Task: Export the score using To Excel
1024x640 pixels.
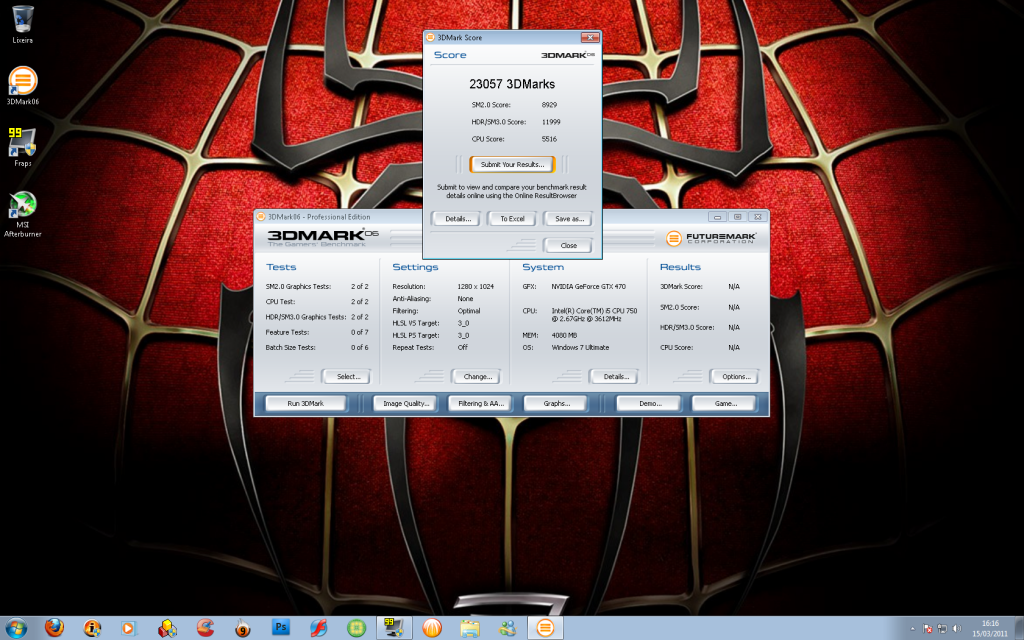Action: [x=512, y=219]
